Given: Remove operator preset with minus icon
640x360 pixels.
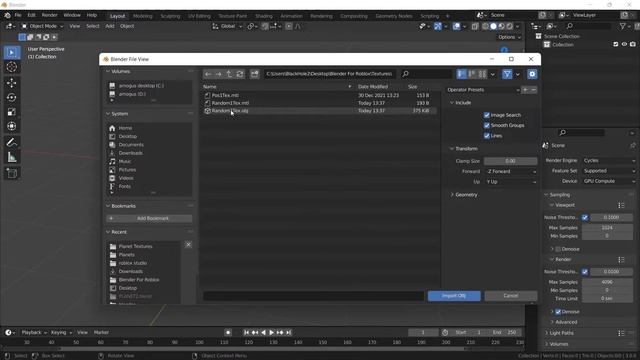Looking at the screenshot, I should click(533, 90).
